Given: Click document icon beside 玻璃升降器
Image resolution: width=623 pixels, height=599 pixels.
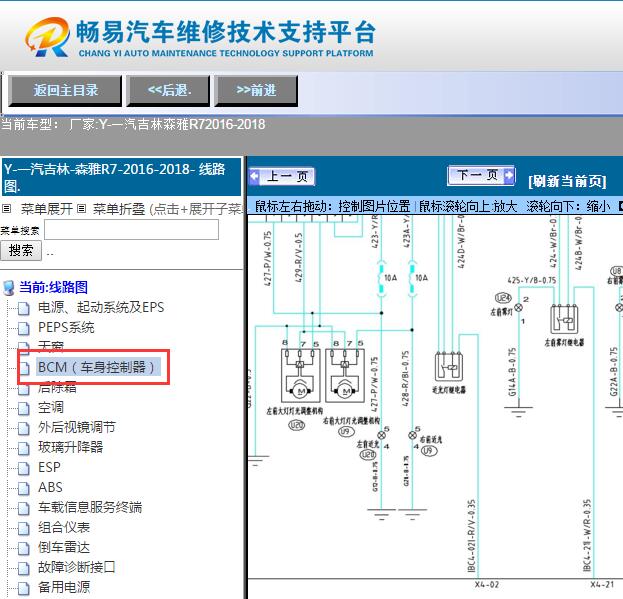Looking at the screenshot, I should pos(24,448).
